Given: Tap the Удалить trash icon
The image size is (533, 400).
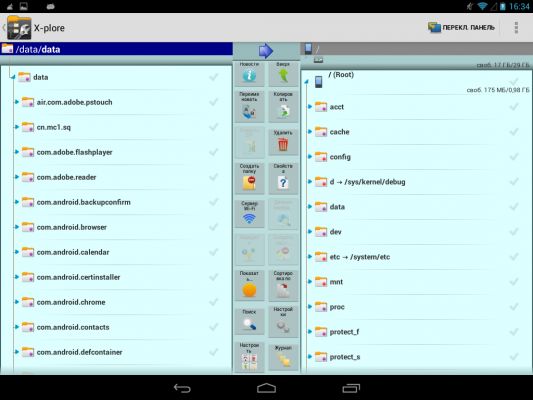Looking at the screenshot, I should tap(283, 142).
